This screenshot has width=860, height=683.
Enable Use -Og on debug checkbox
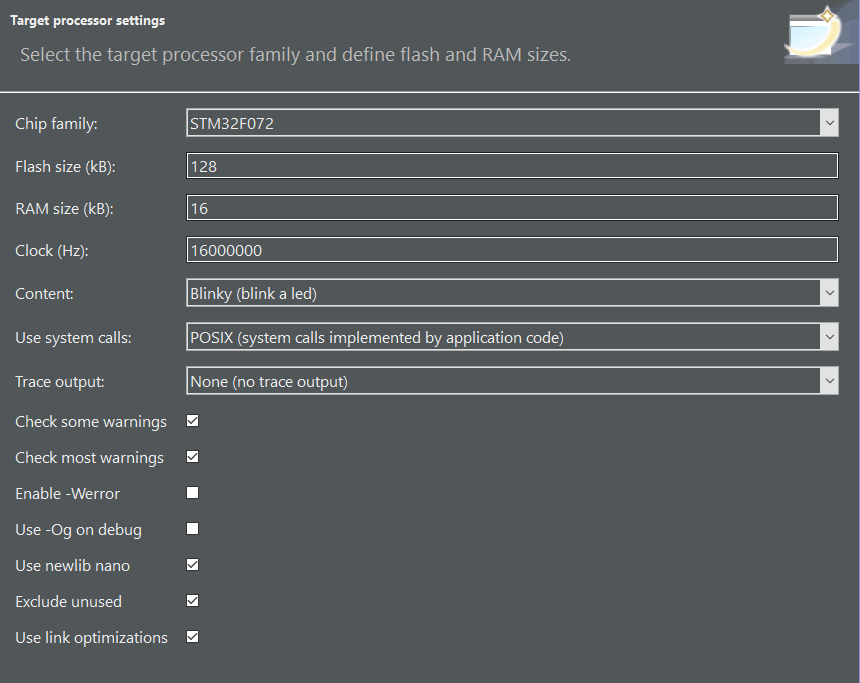(193, 529)
